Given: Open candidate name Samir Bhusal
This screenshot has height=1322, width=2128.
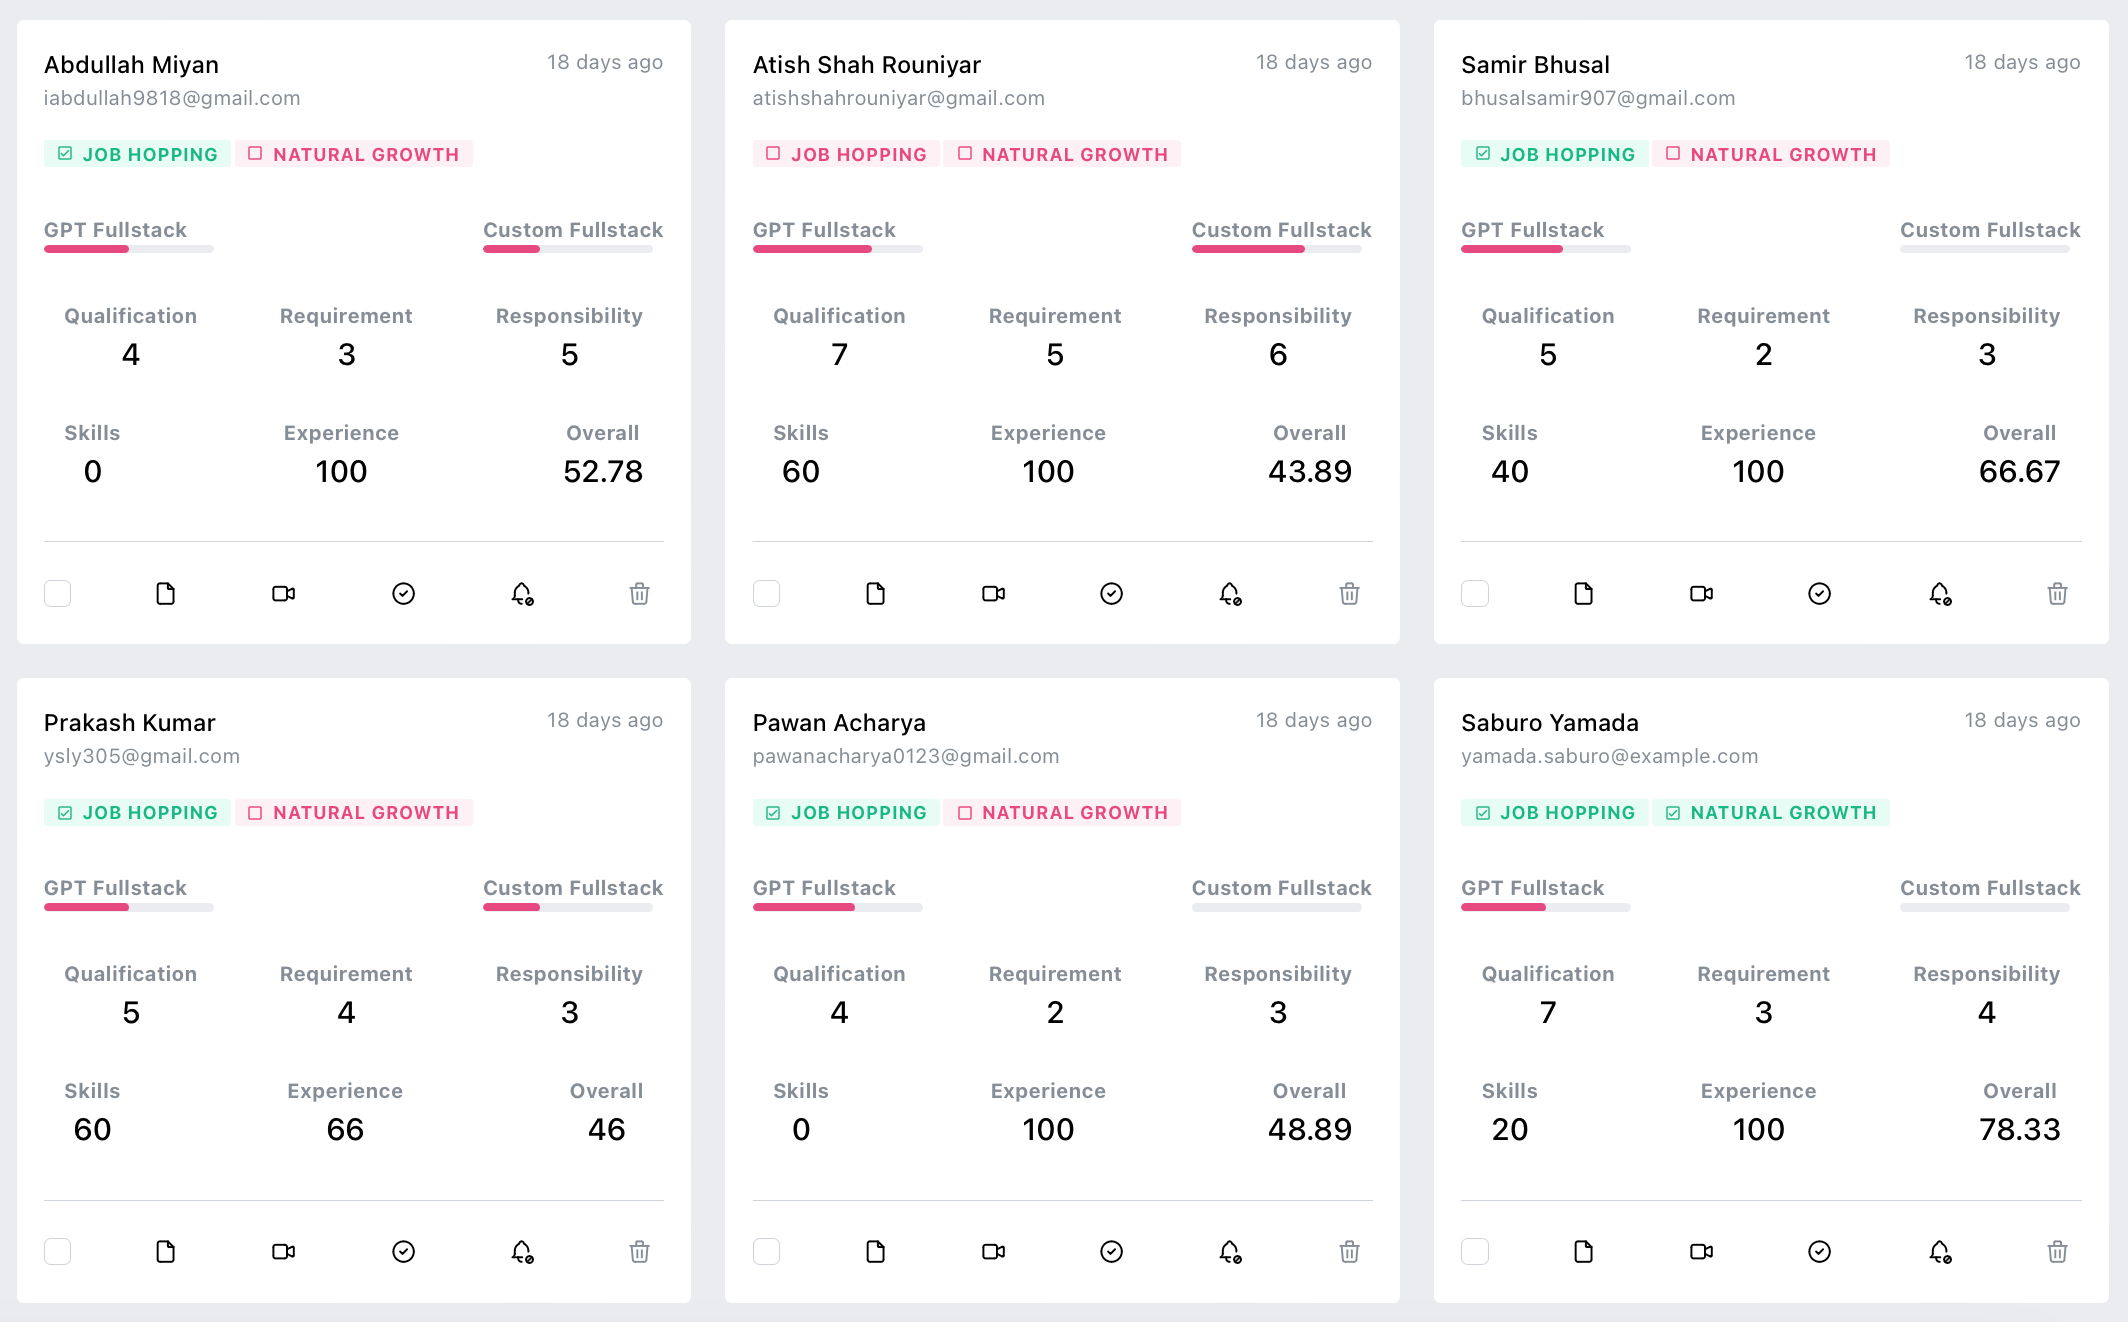Looking at the screenshot, I should pos(1535,65).
